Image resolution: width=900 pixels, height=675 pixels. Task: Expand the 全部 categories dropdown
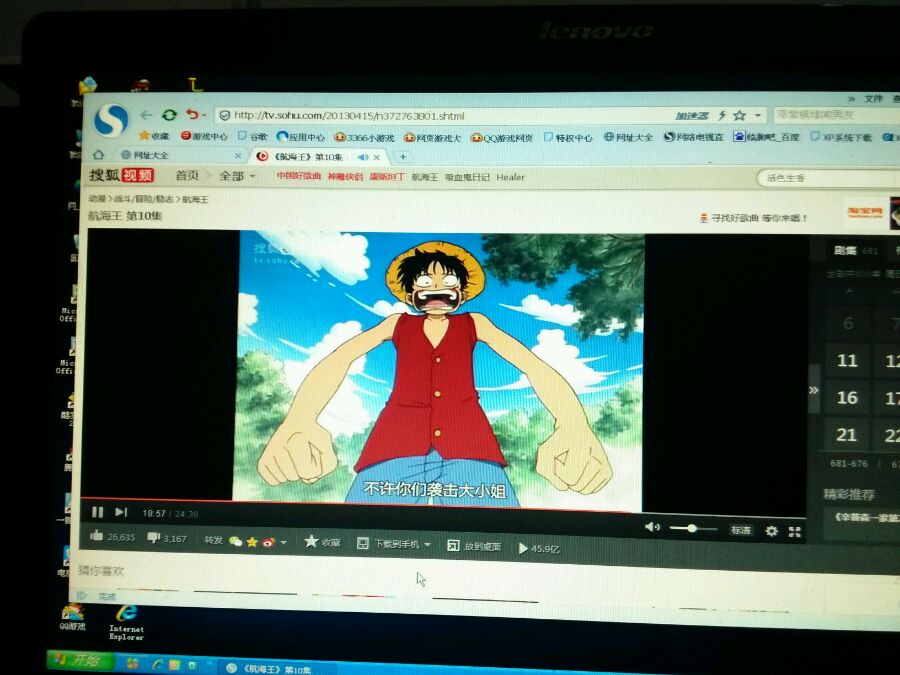pyautogui.click(x=237, y=176)
